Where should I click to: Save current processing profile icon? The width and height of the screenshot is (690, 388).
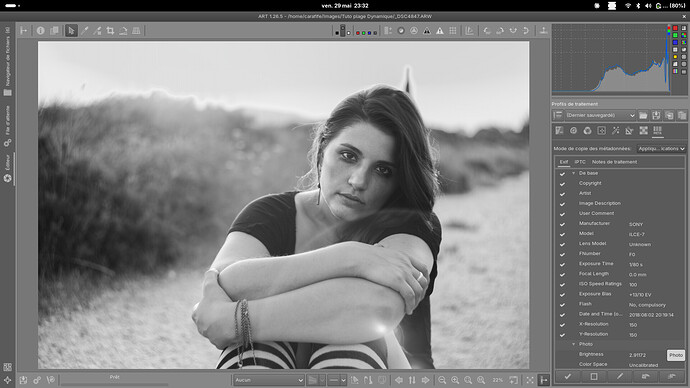click(x=656, y=115)
